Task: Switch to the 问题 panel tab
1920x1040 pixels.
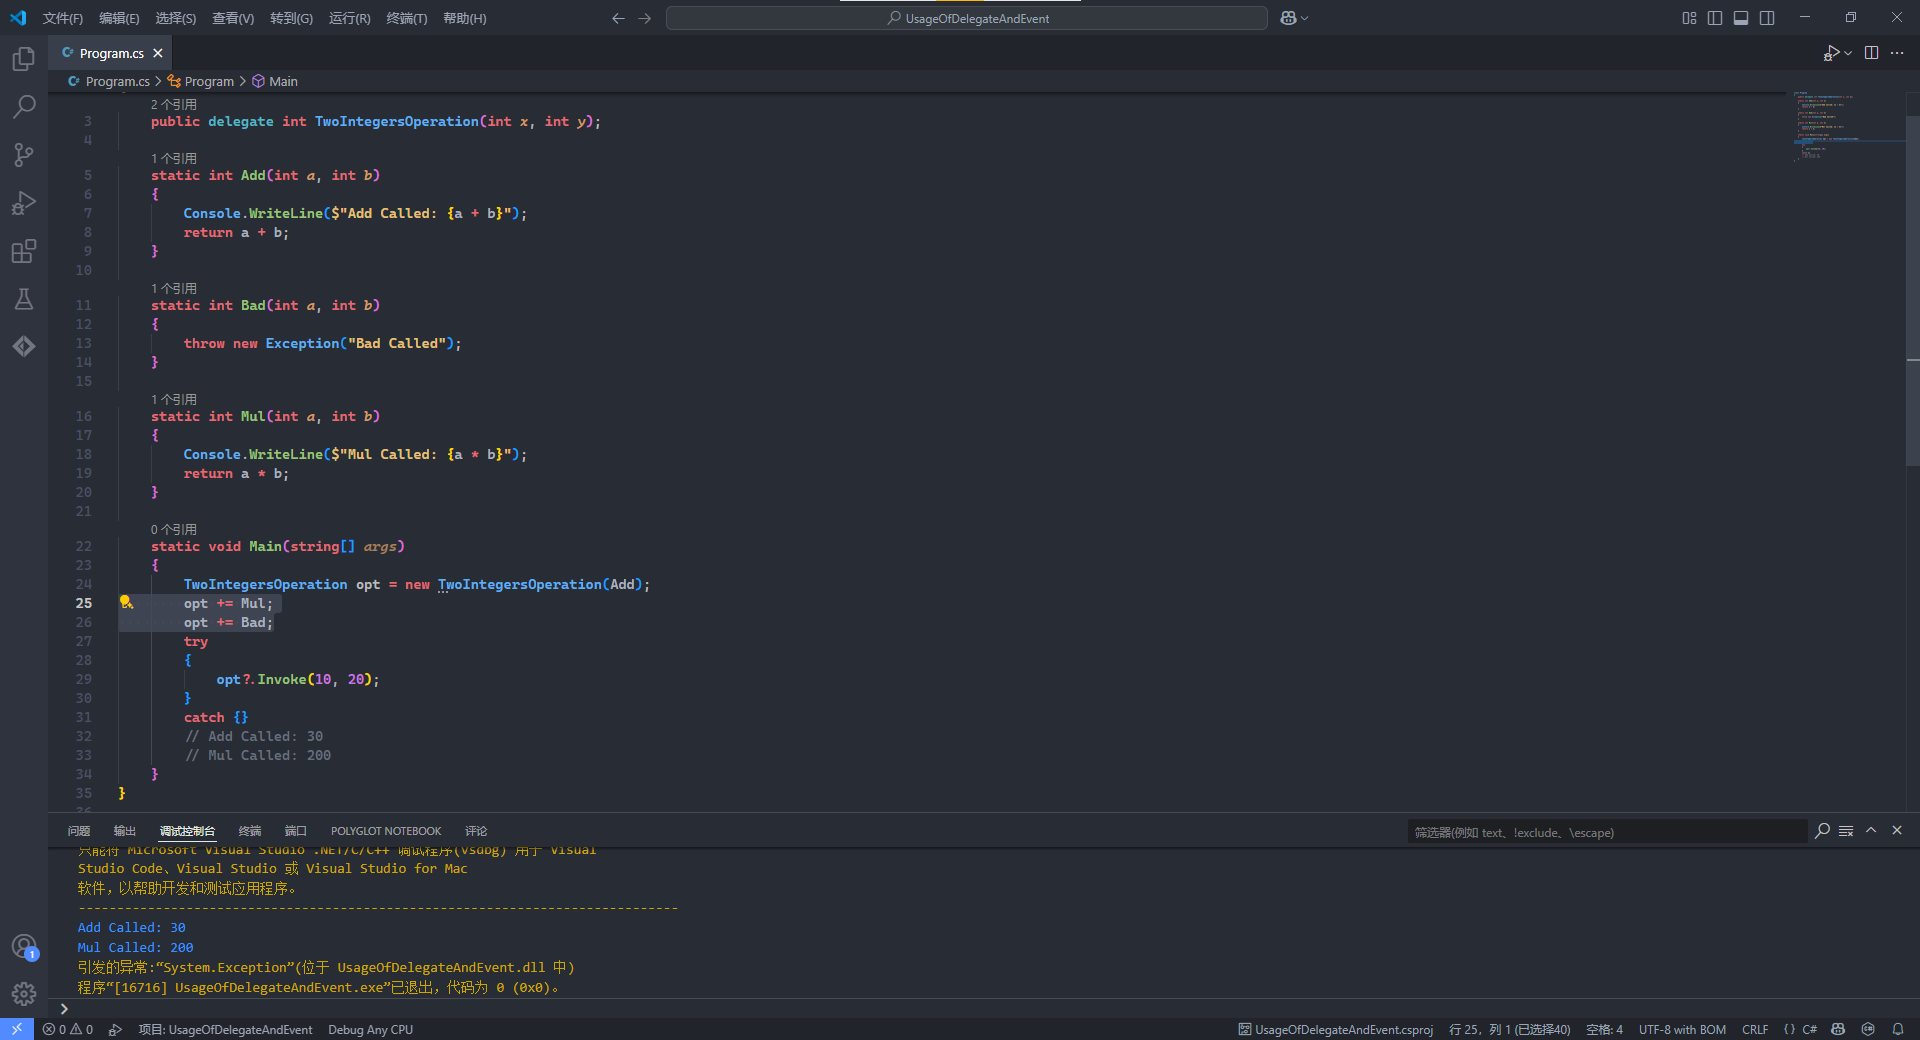Action: [x=79, y=831]
